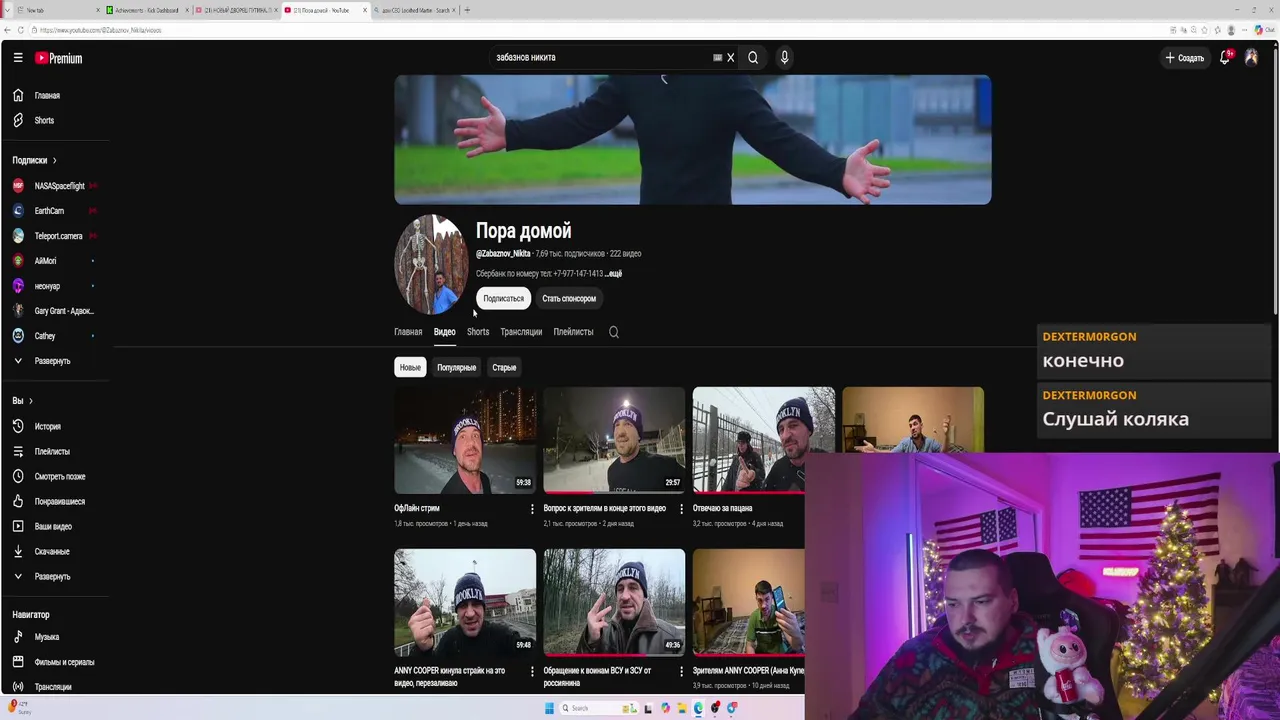Open the on-screen keyboard icon in search

[717, 57]
